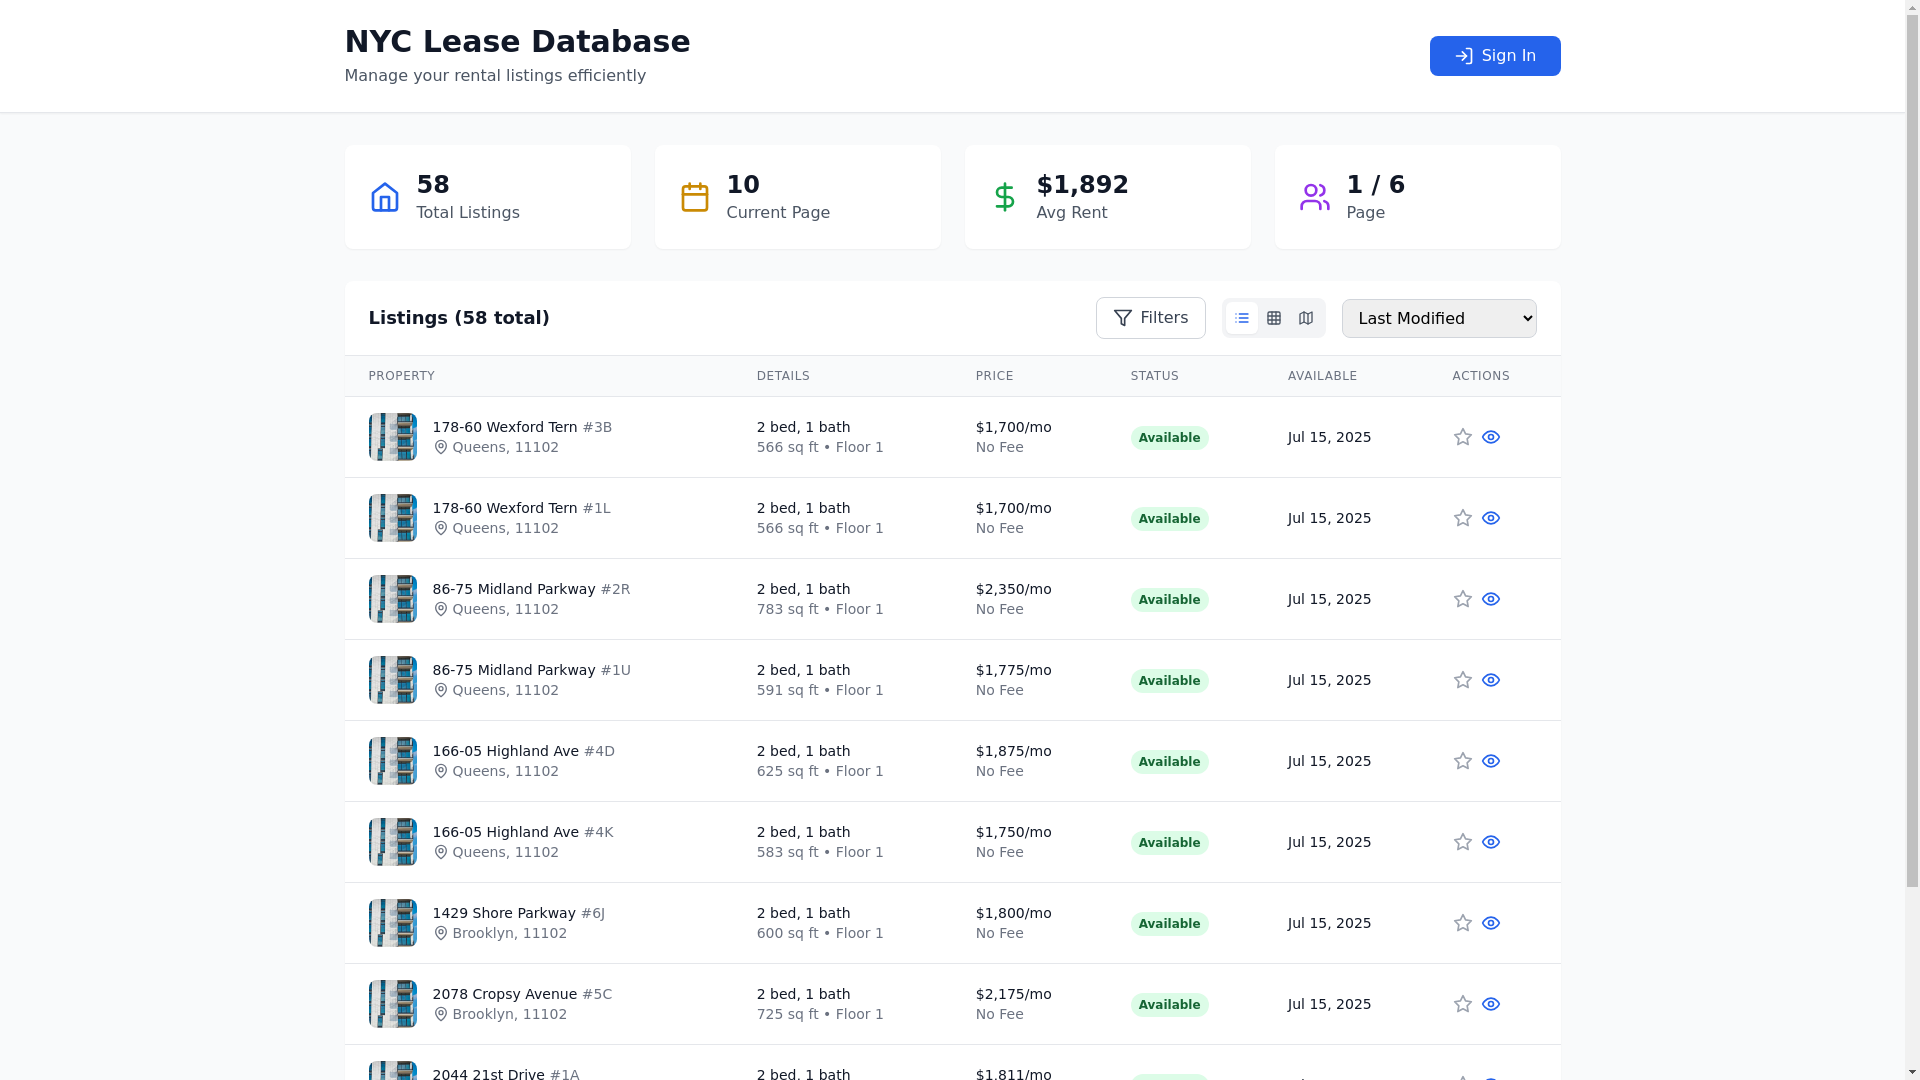This screenshot has width=1920, height=1080.
Task: Open the Filters panel
Action: click(x=1151, y=318)
